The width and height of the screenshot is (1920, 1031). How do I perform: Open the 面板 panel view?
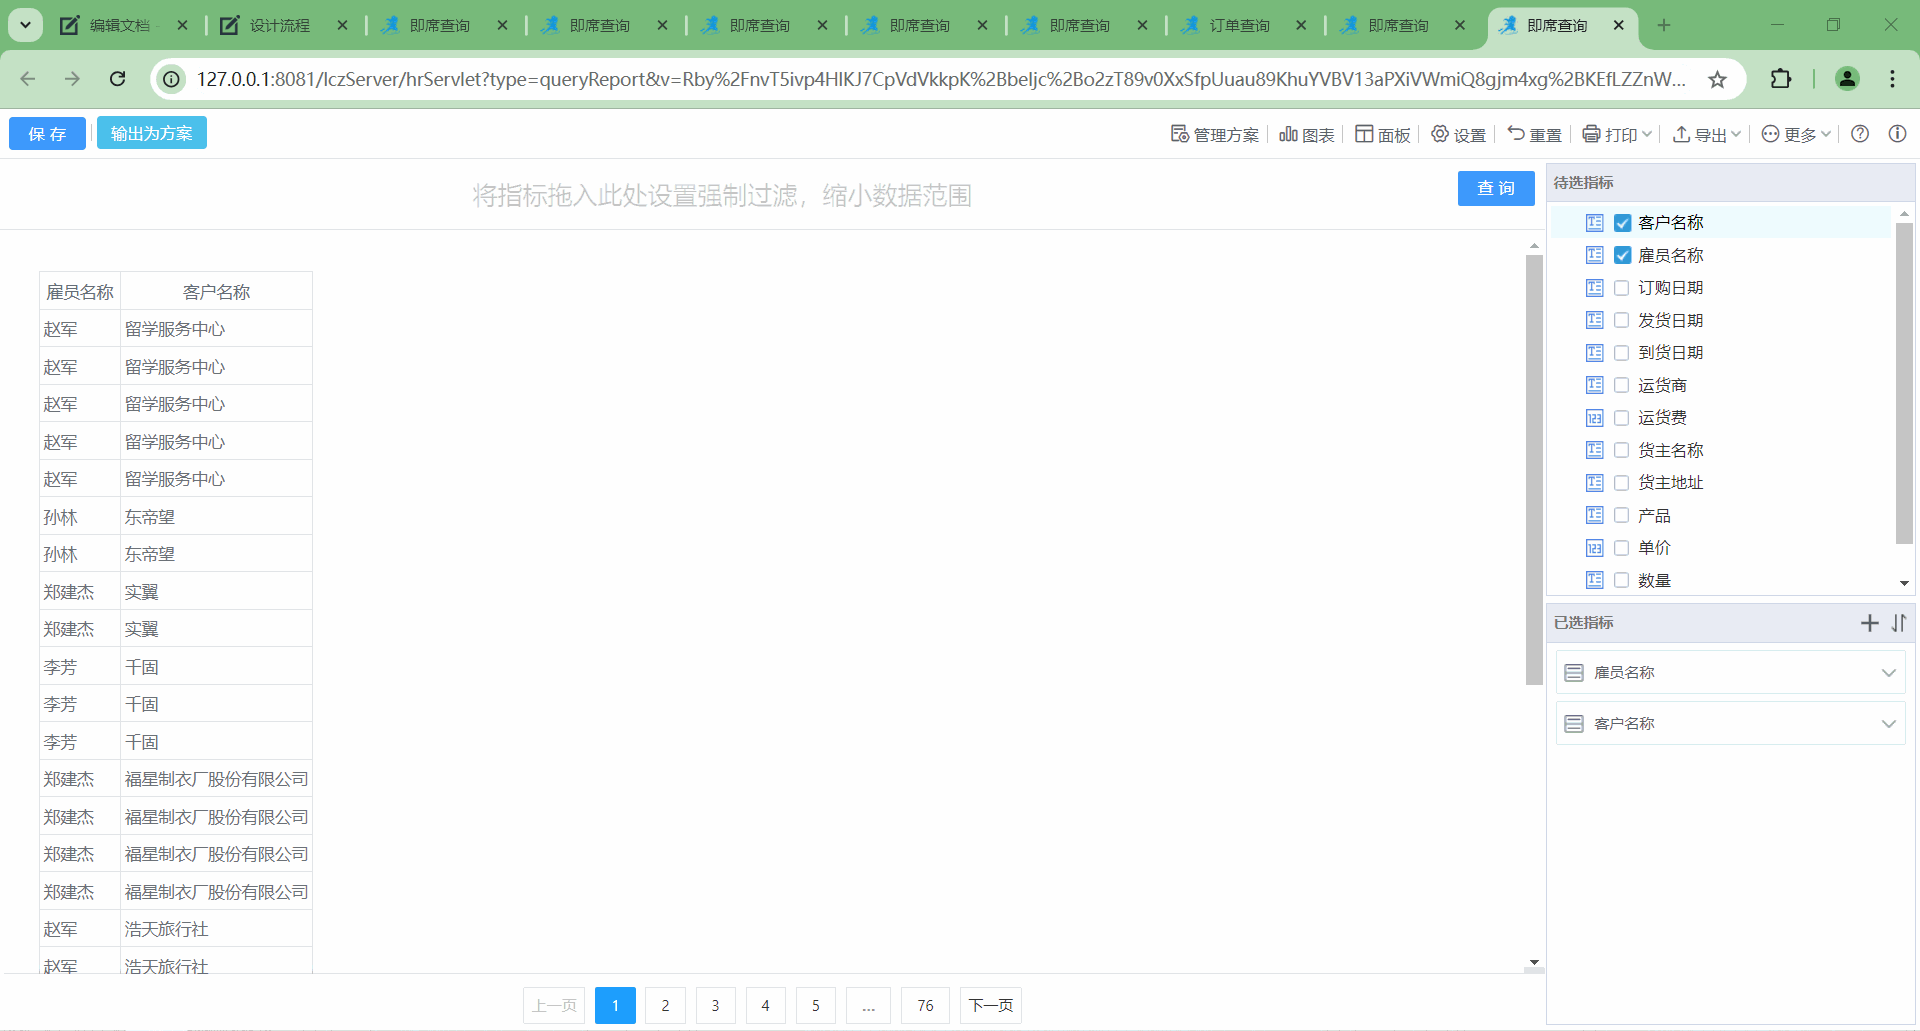(1382, 134)
